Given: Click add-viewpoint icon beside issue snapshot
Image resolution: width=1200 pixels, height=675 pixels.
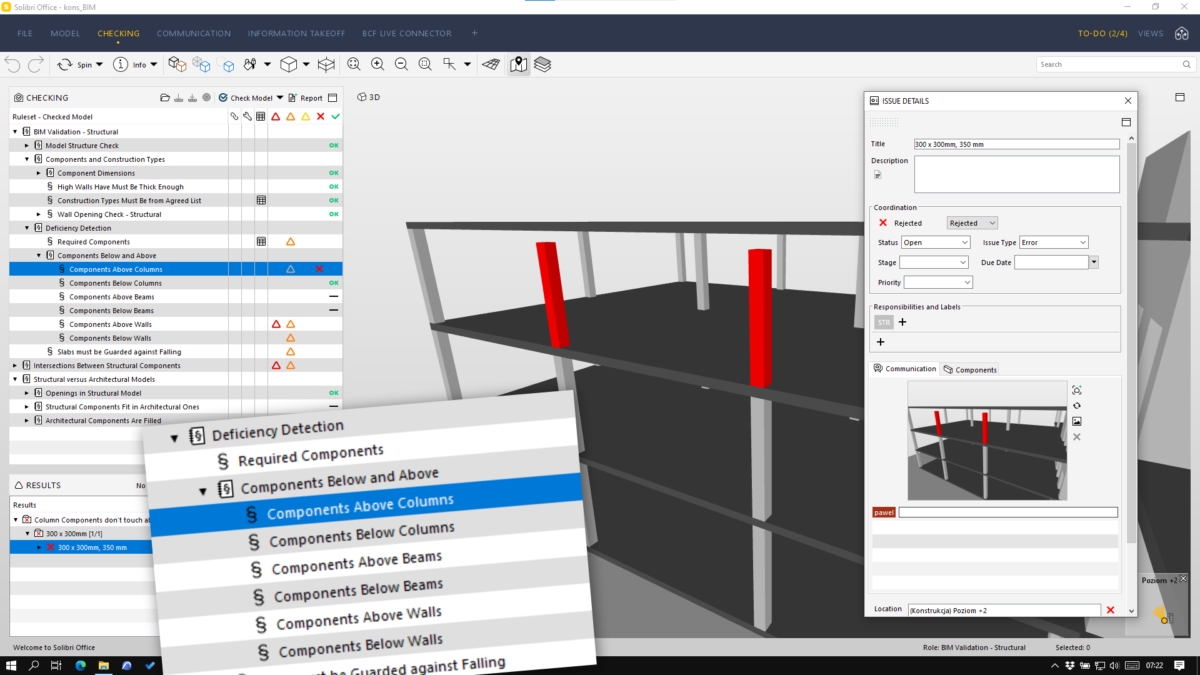Looking at the screenshot, I should pyautogui.click(x=1077, y=390).
